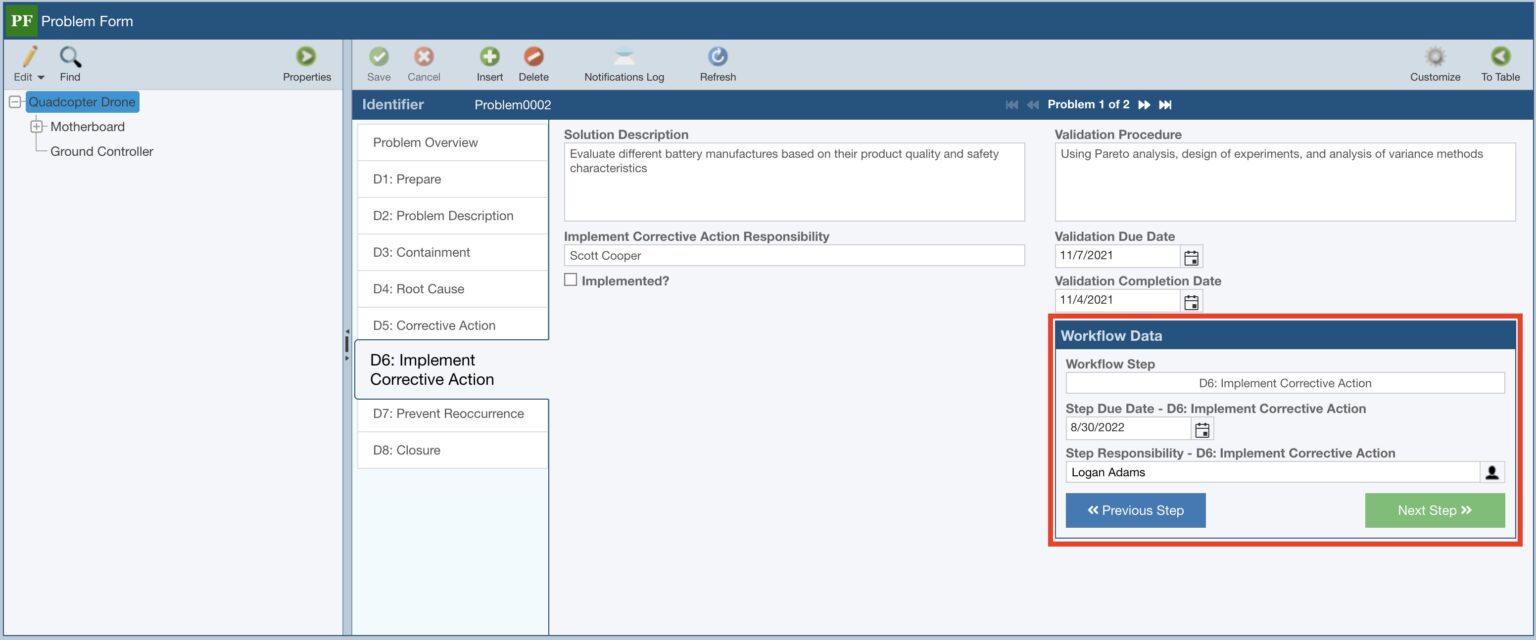Open the D8: Closure tab
This screenshot has width=1536, height=640.
[x=452, y=449]
